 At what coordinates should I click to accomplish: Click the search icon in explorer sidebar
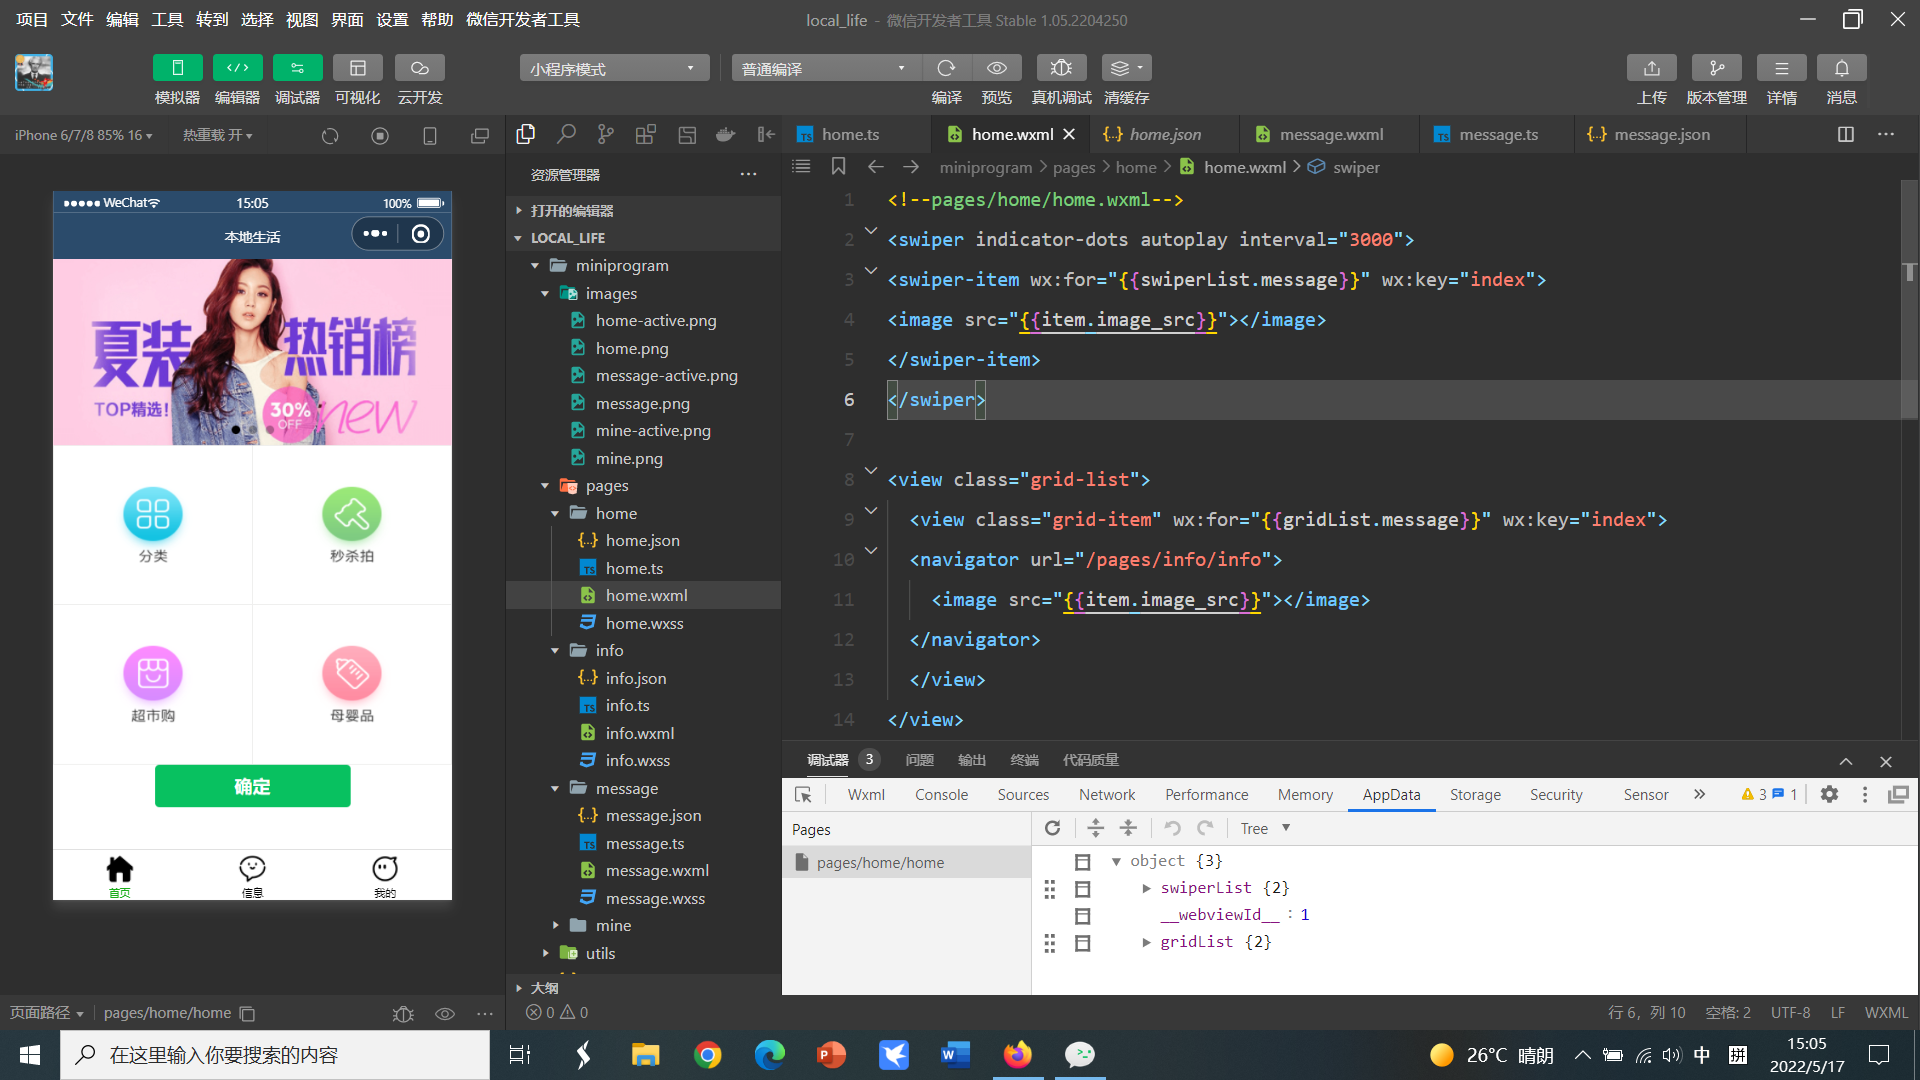(x=566, y=134)
